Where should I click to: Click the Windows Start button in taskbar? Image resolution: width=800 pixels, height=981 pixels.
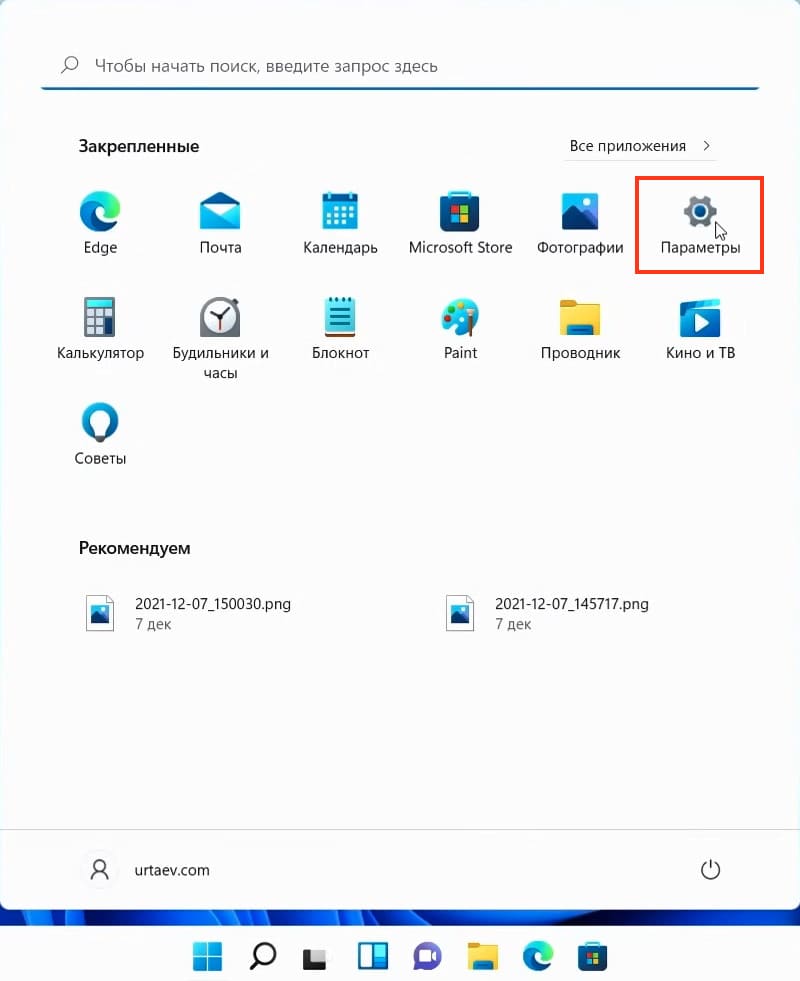click(207, 956)
